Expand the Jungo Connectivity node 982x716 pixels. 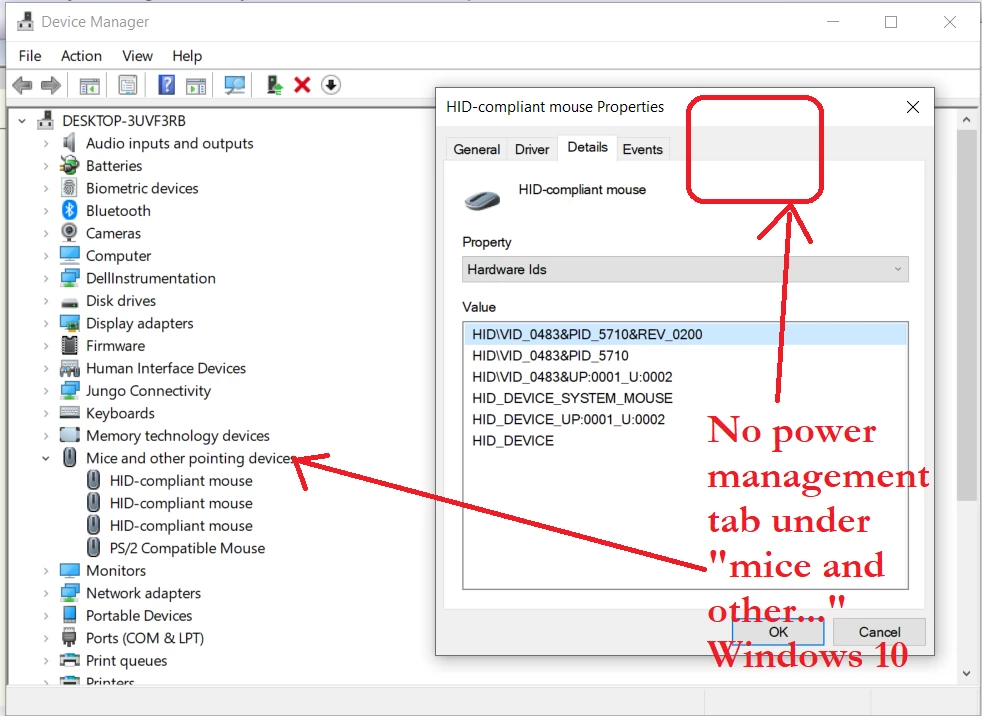[46, 391]
